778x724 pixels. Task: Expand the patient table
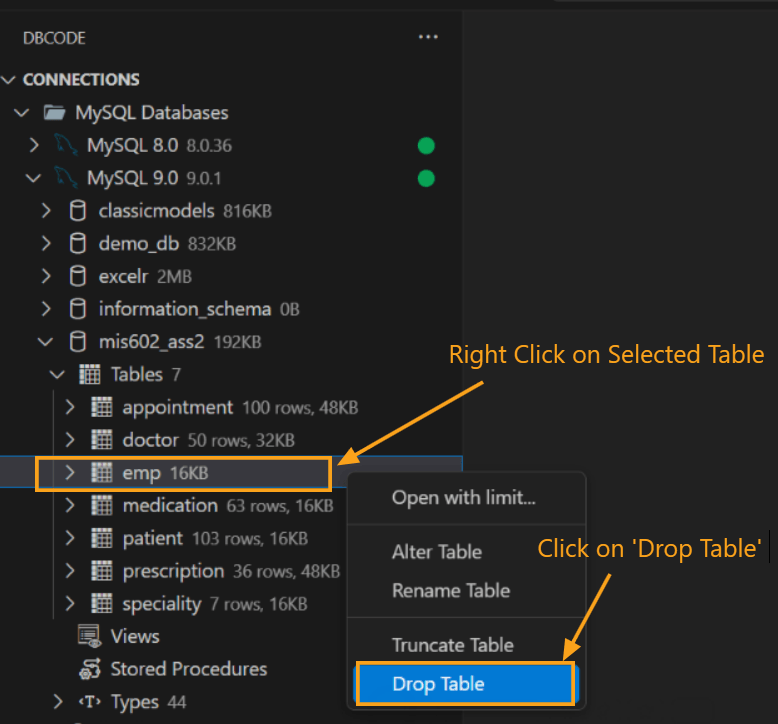pos(70,538)
